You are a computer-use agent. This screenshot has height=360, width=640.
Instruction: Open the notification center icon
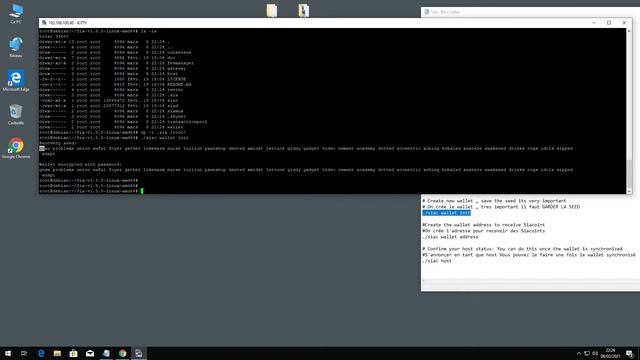(x=629, y=353)
